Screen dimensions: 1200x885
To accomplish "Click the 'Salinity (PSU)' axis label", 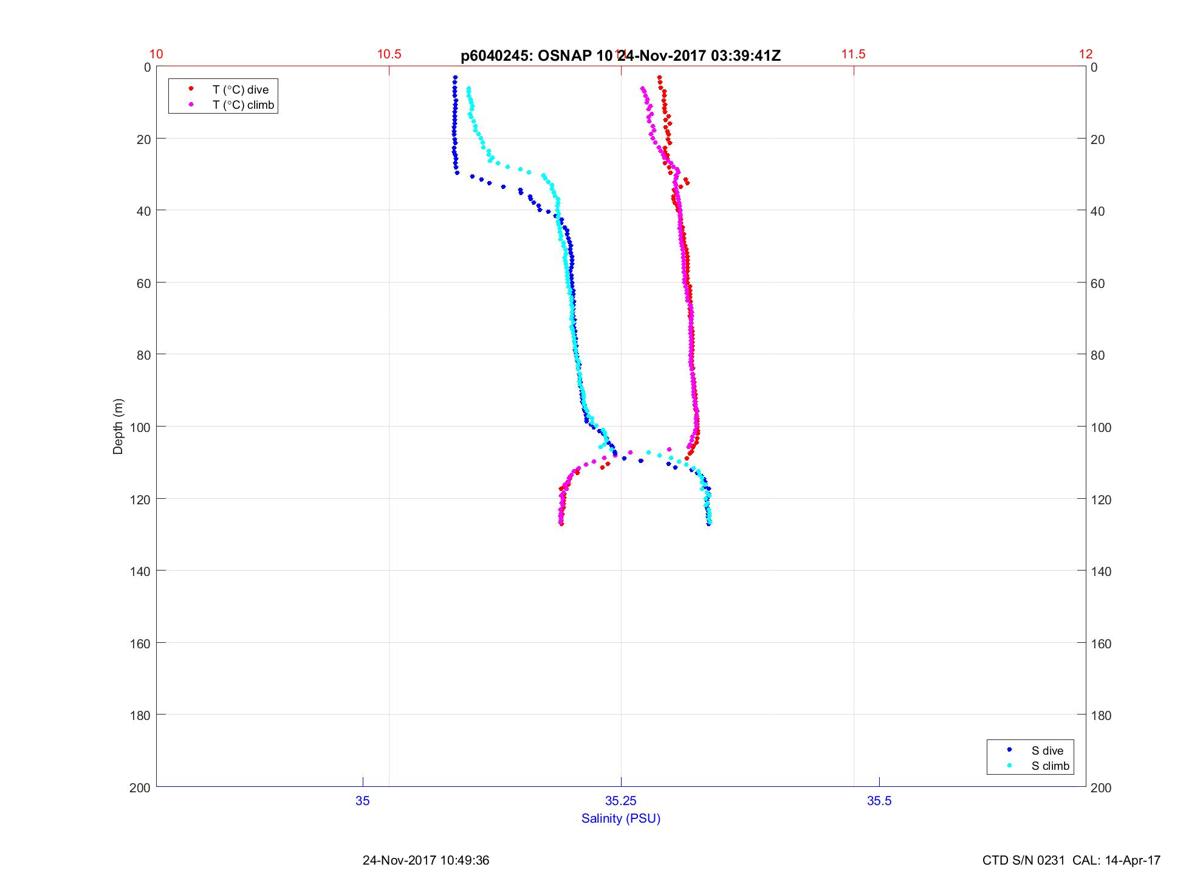I will click(621, 819).
